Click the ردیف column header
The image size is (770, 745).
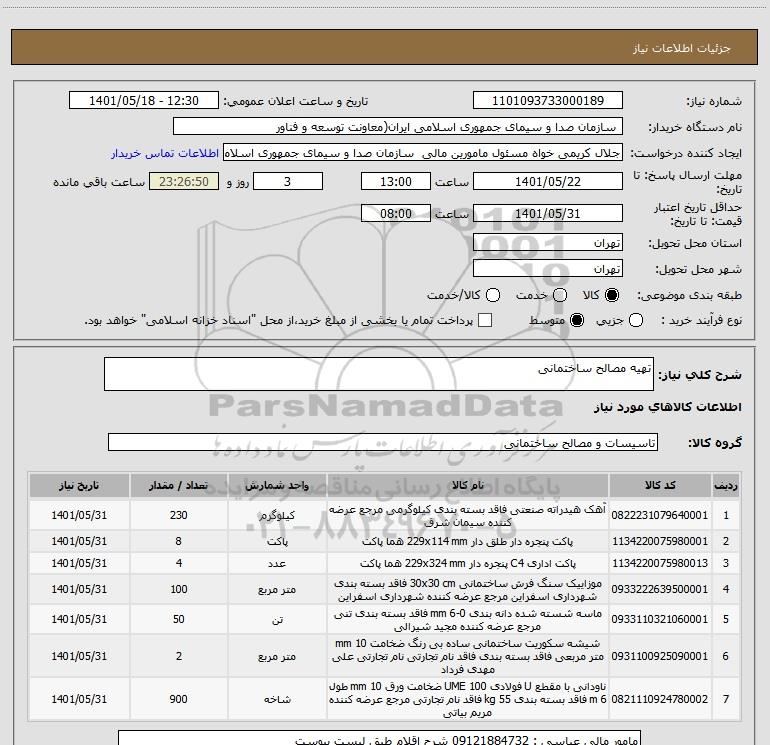(726, 486)
